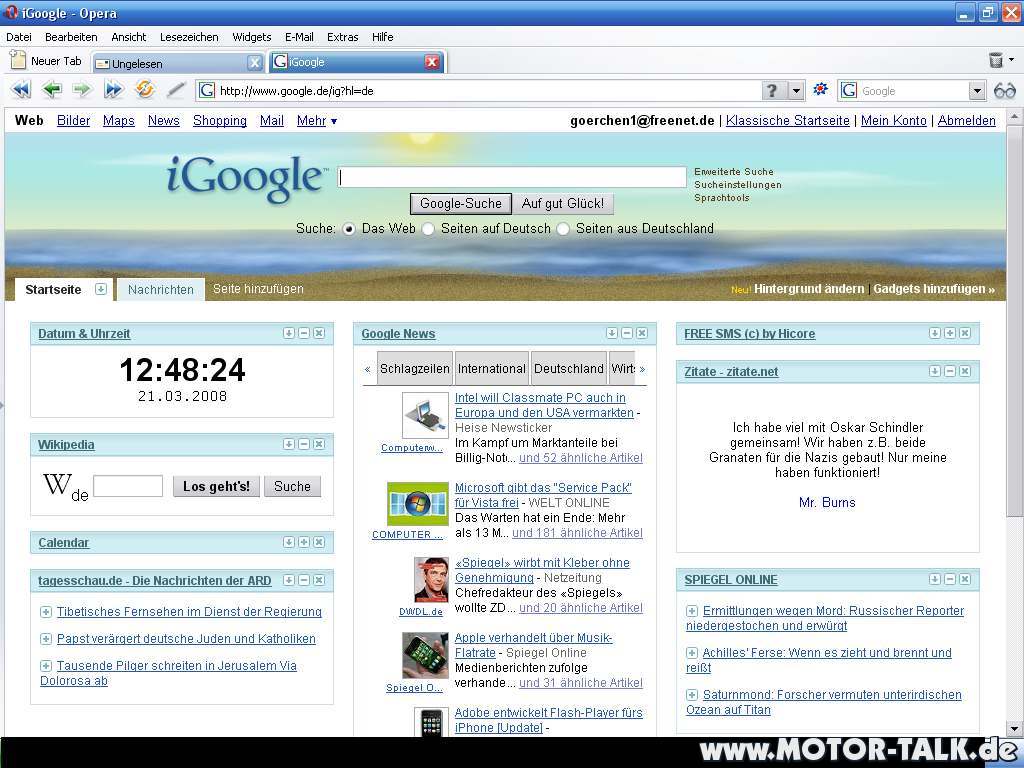Expand the Papst verärgert deutsche Juden item
The height and width of the screenshot is (768, 1024).
click(x=46, y=639)
